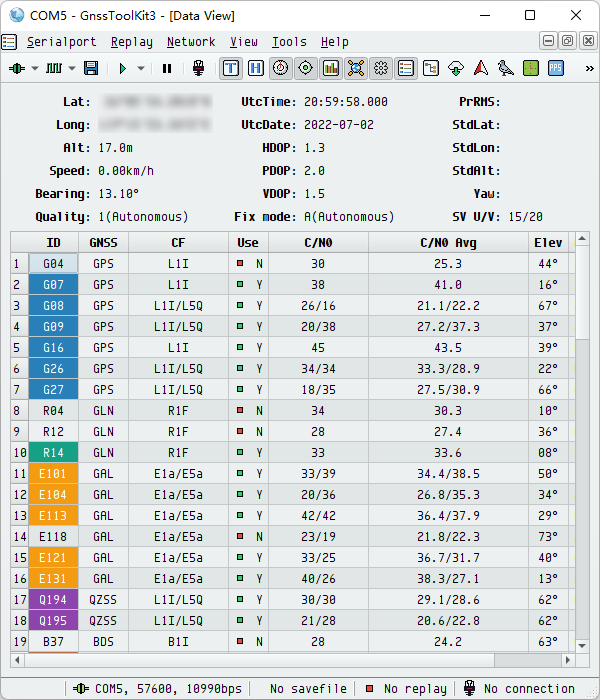This screenshot has height=700, width=600.
Task: Click the No connection status entry
Action: point(519,688)
